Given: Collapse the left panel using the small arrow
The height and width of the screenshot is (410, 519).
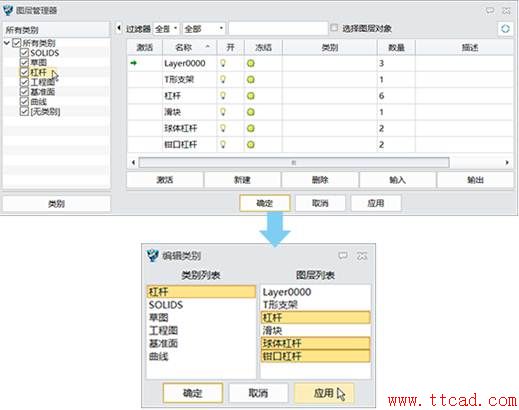Looking at the screenshot, I should click(x=118, y=28).
